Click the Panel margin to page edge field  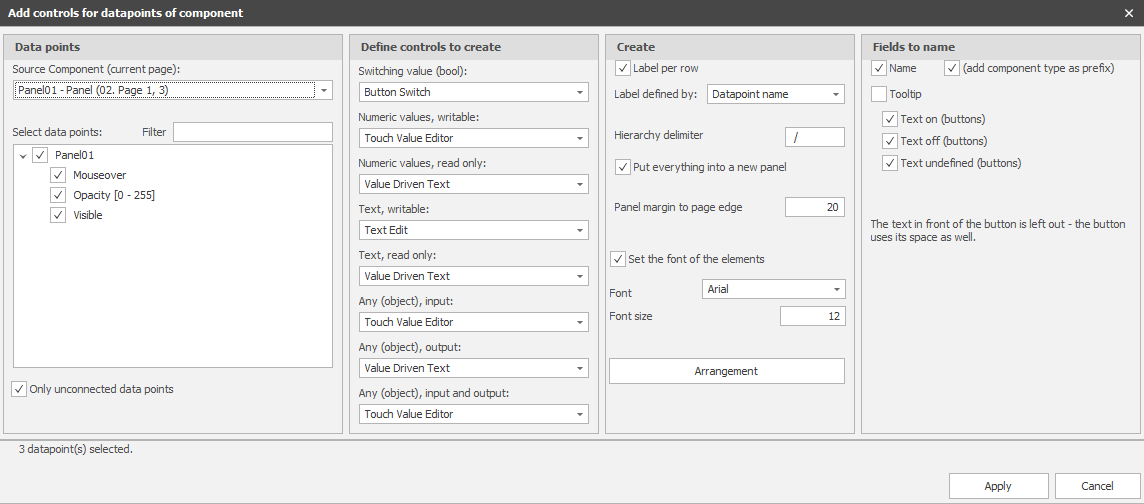[815, 206]
